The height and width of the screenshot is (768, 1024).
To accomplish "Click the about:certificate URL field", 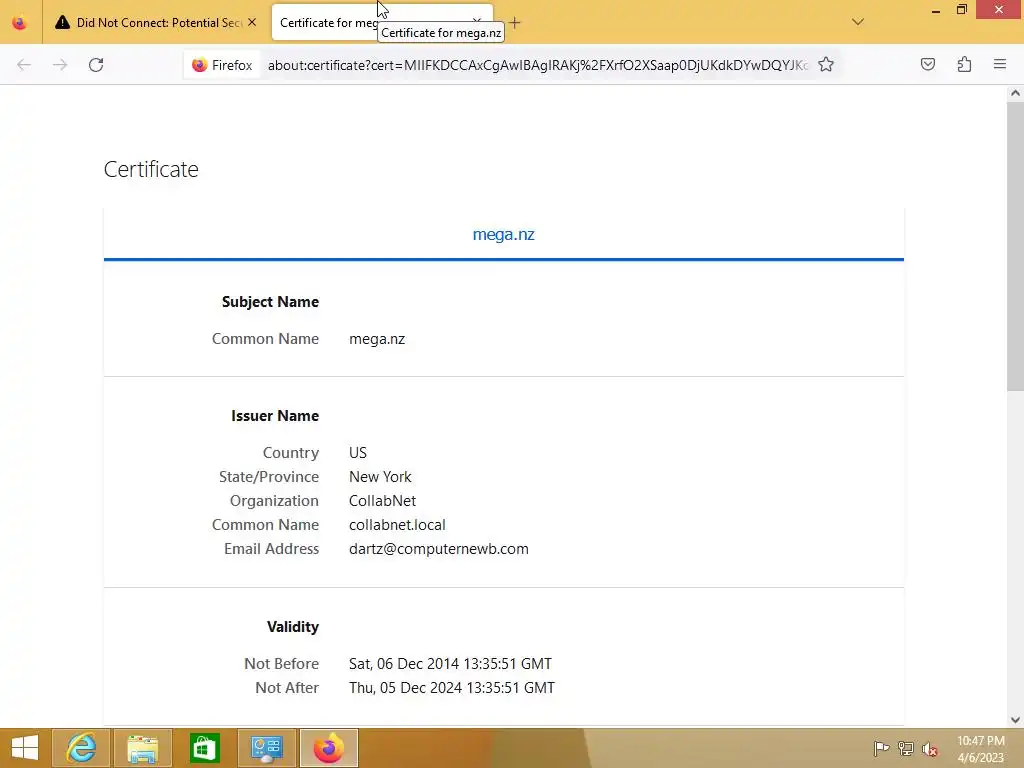I will [538, 65].
